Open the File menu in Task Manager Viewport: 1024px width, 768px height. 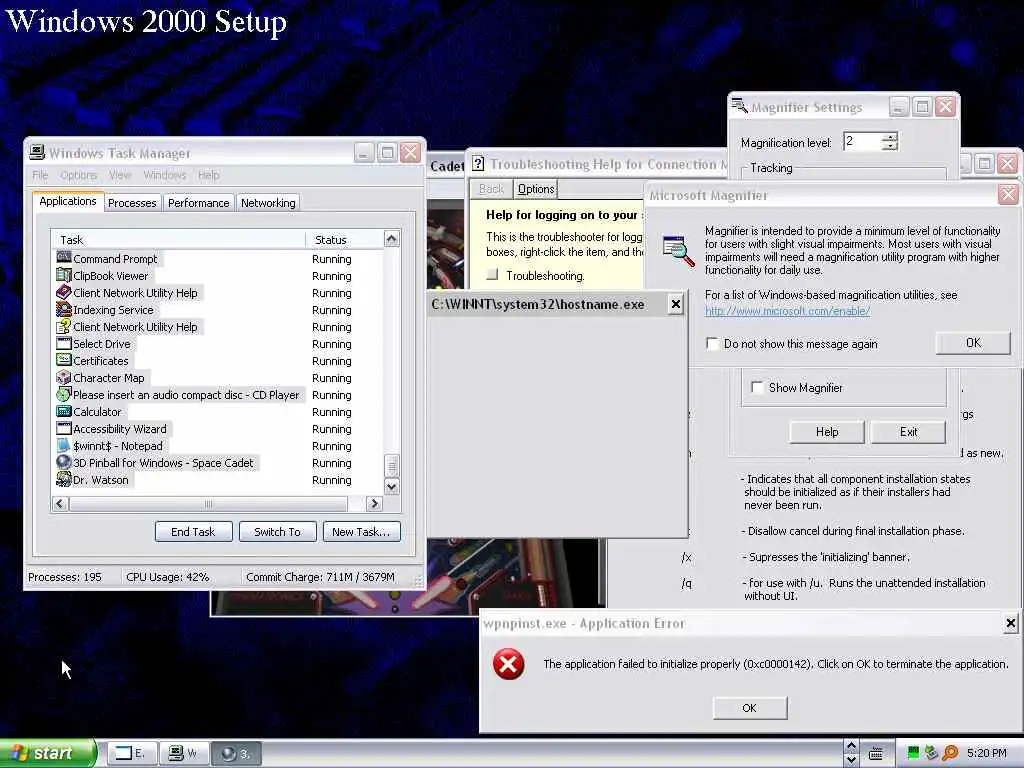40,175
